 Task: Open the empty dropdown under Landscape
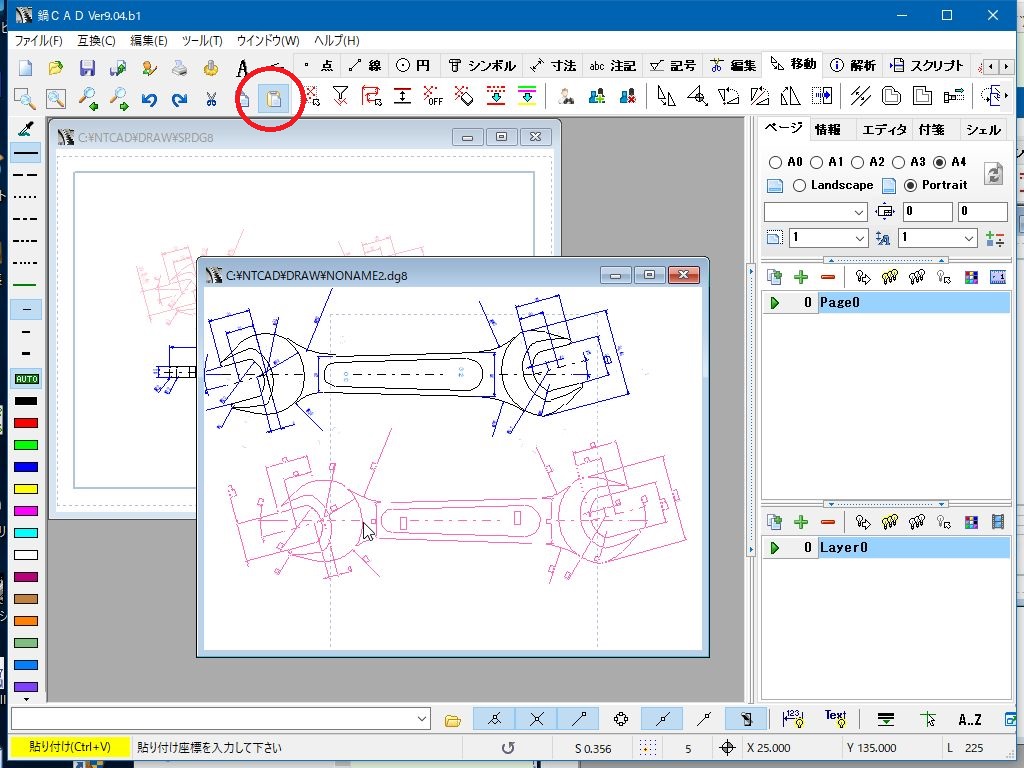pyautogui.click(x=816, y=212)
